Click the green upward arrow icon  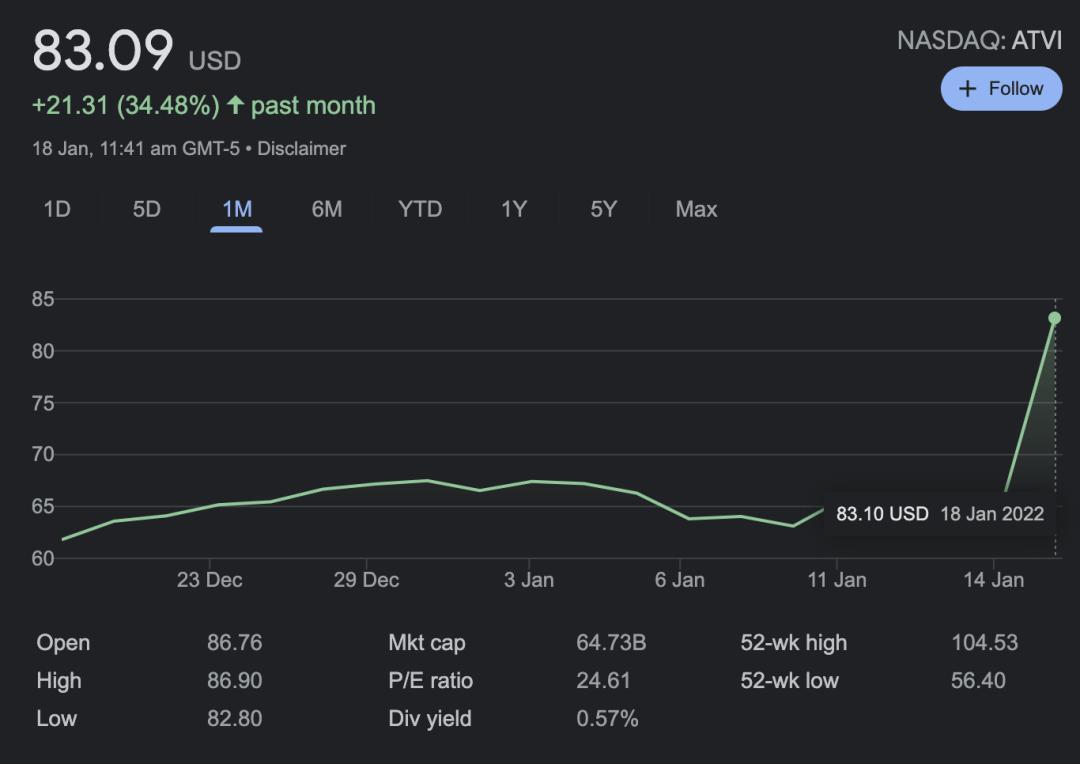(236, 105)
